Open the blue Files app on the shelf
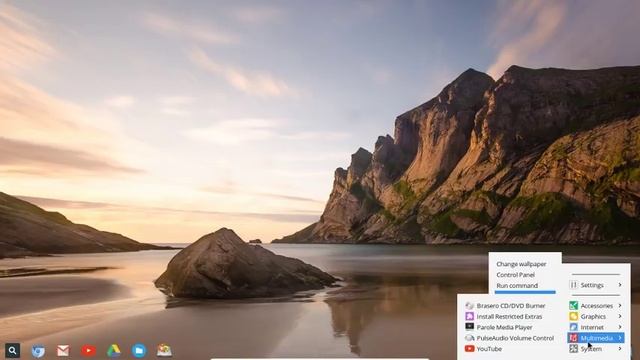The height and width of the screenshot is (360, 640). click(x=139, y=351)
